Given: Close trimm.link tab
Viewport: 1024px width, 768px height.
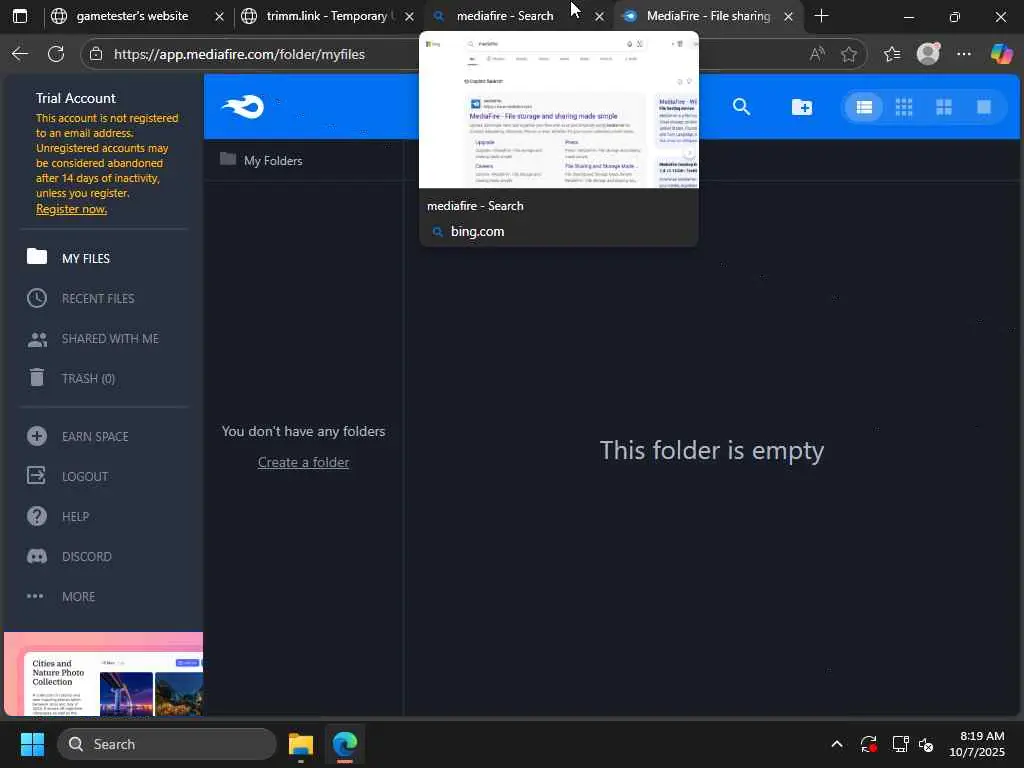Looking at the screenshot, I should click(409, 16).
